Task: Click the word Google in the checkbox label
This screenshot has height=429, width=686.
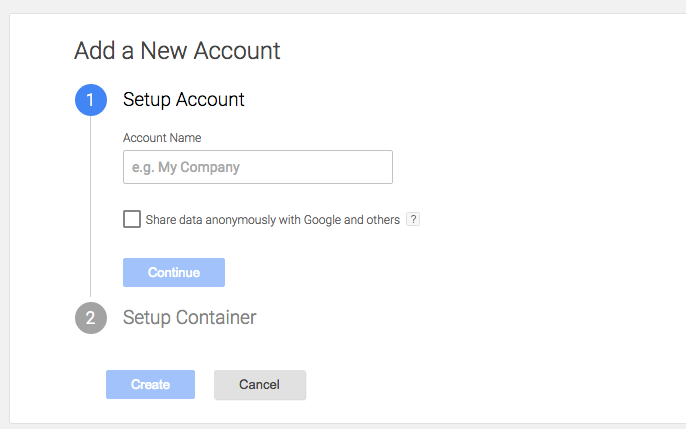Action: coord(322,220)
